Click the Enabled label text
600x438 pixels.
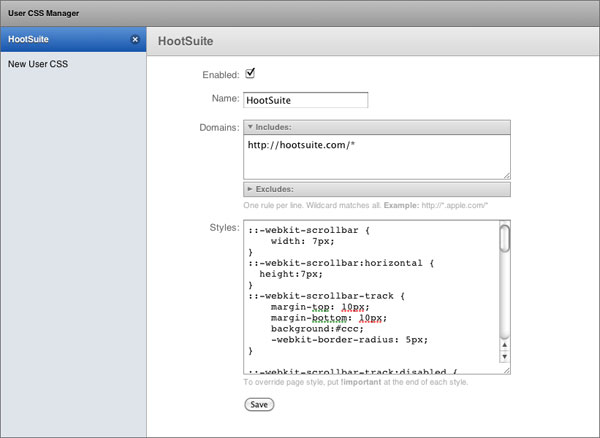pyautogui.click(x=220, y=74)
